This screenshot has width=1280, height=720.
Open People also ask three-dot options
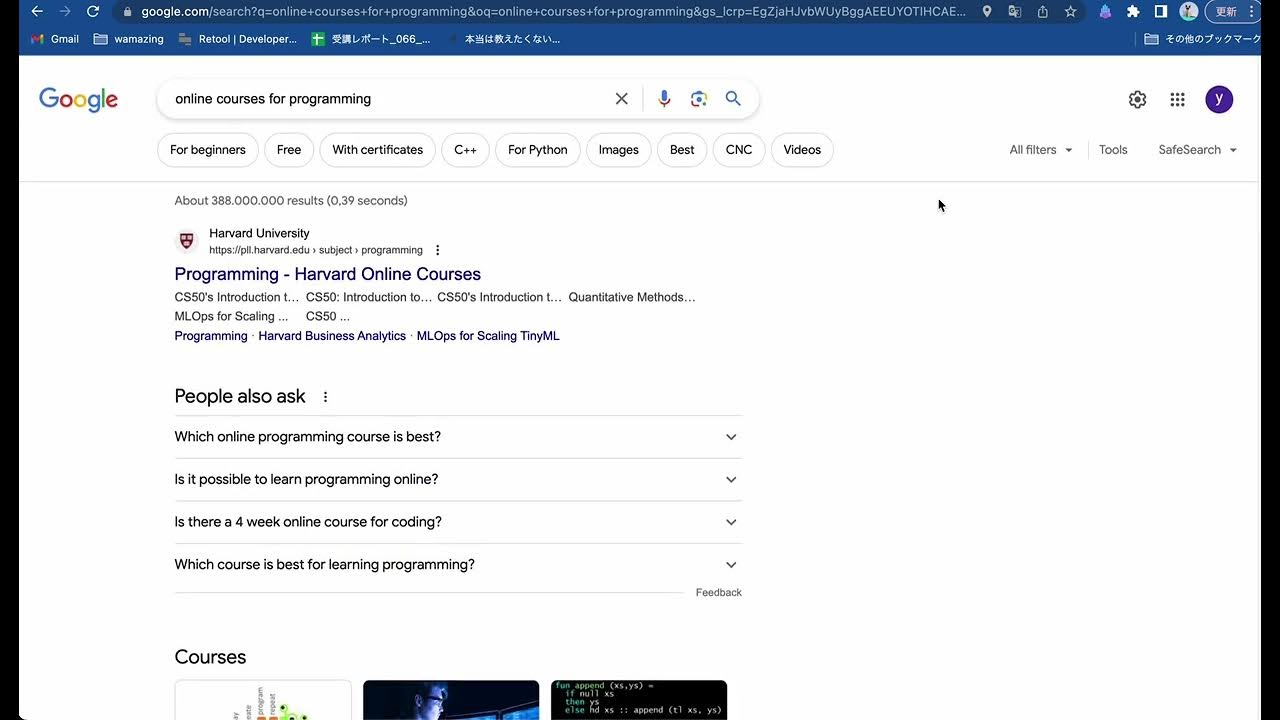point(325,397)
